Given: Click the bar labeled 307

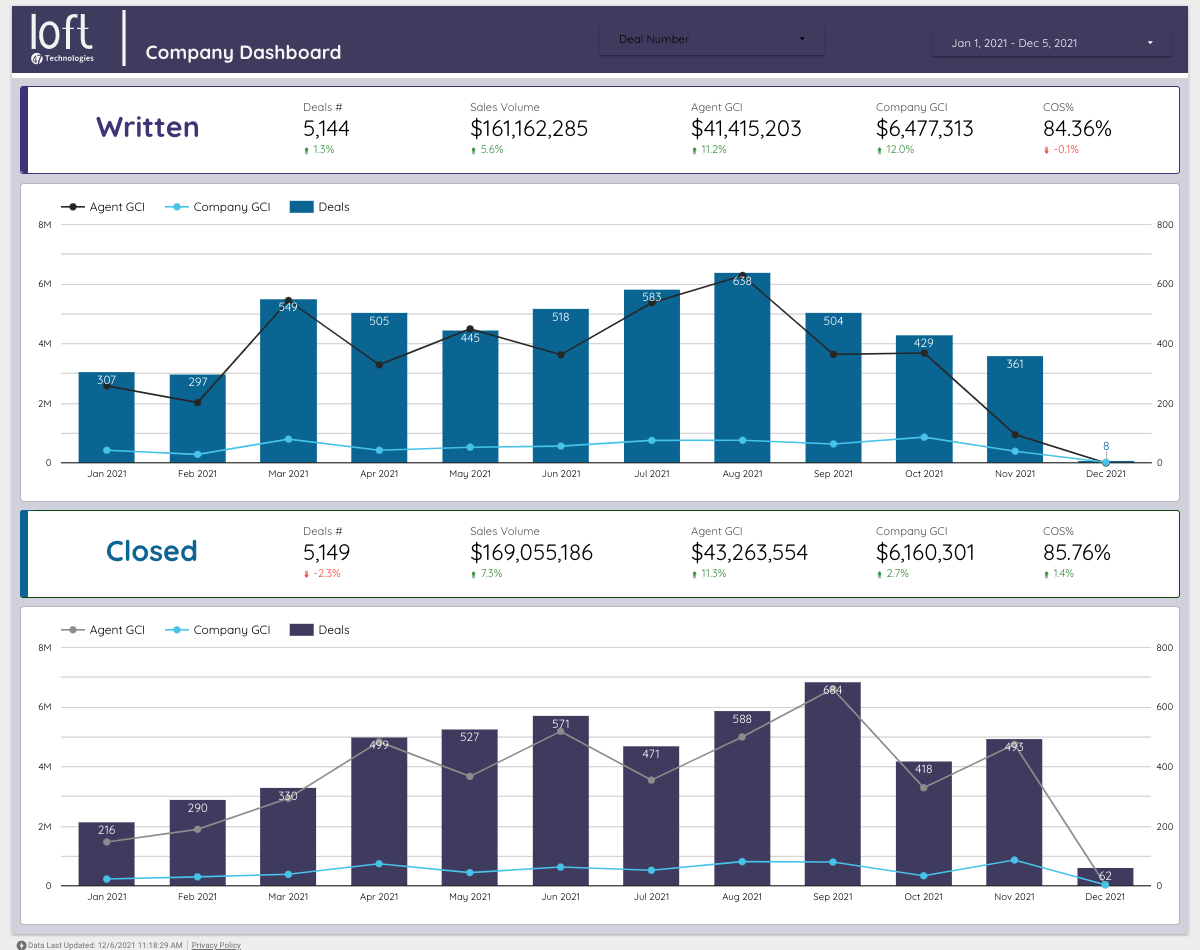Looking at the screenshot, I should pos(107,418).
